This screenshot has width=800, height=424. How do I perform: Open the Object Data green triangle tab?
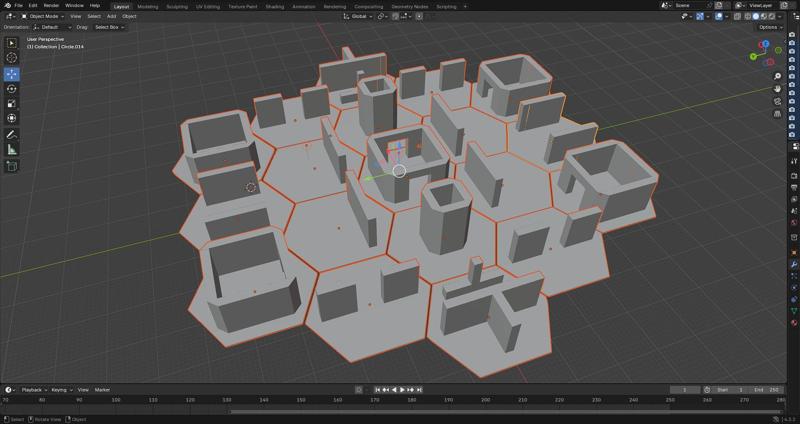click(x=794, y=311)
